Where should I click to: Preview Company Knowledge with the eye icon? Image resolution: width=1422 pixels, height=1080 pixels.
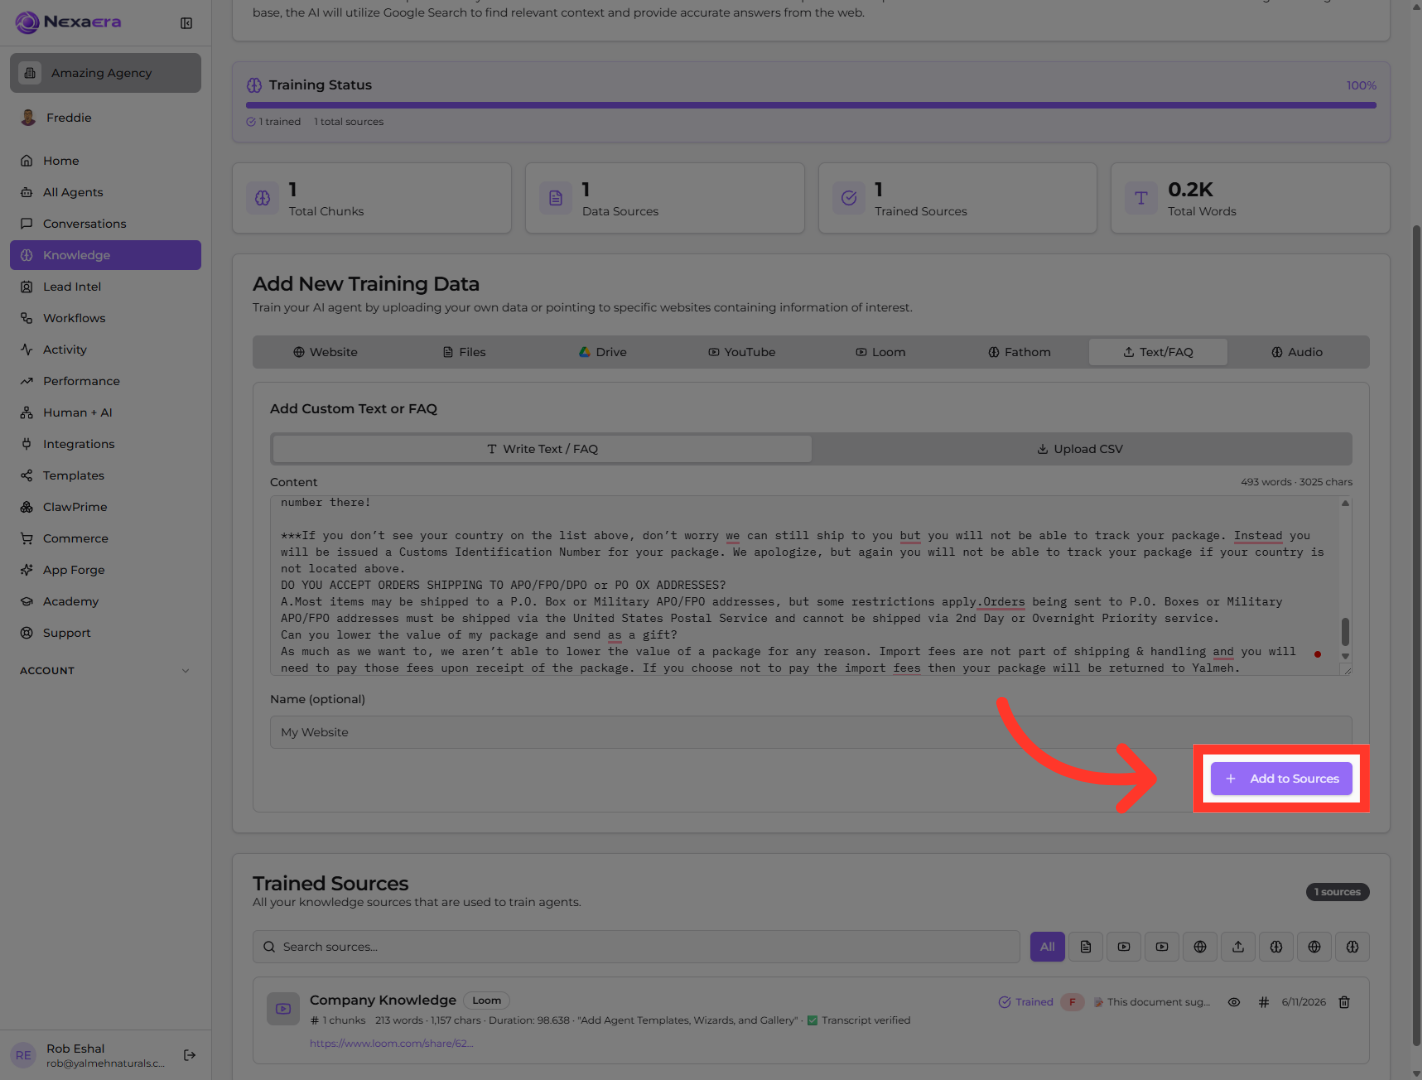click(x=1234, y=1002)
